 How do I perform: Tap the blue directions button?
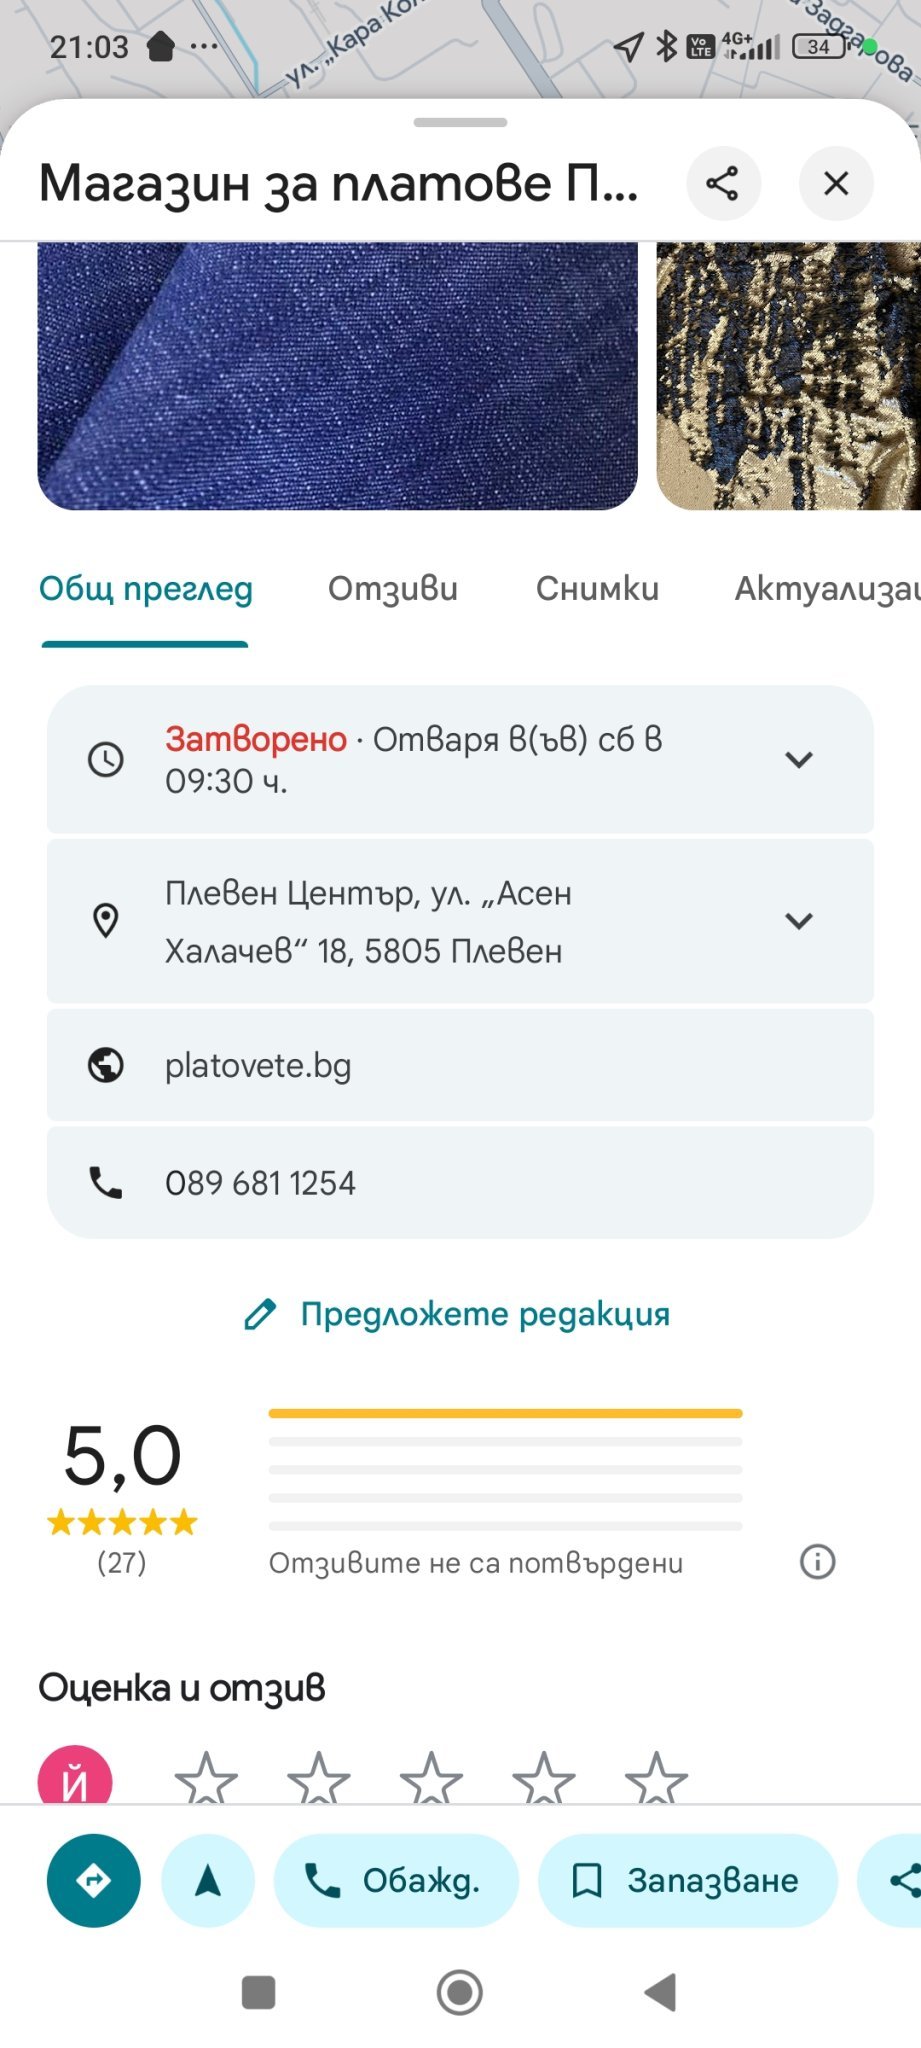tap(93, 1880)
